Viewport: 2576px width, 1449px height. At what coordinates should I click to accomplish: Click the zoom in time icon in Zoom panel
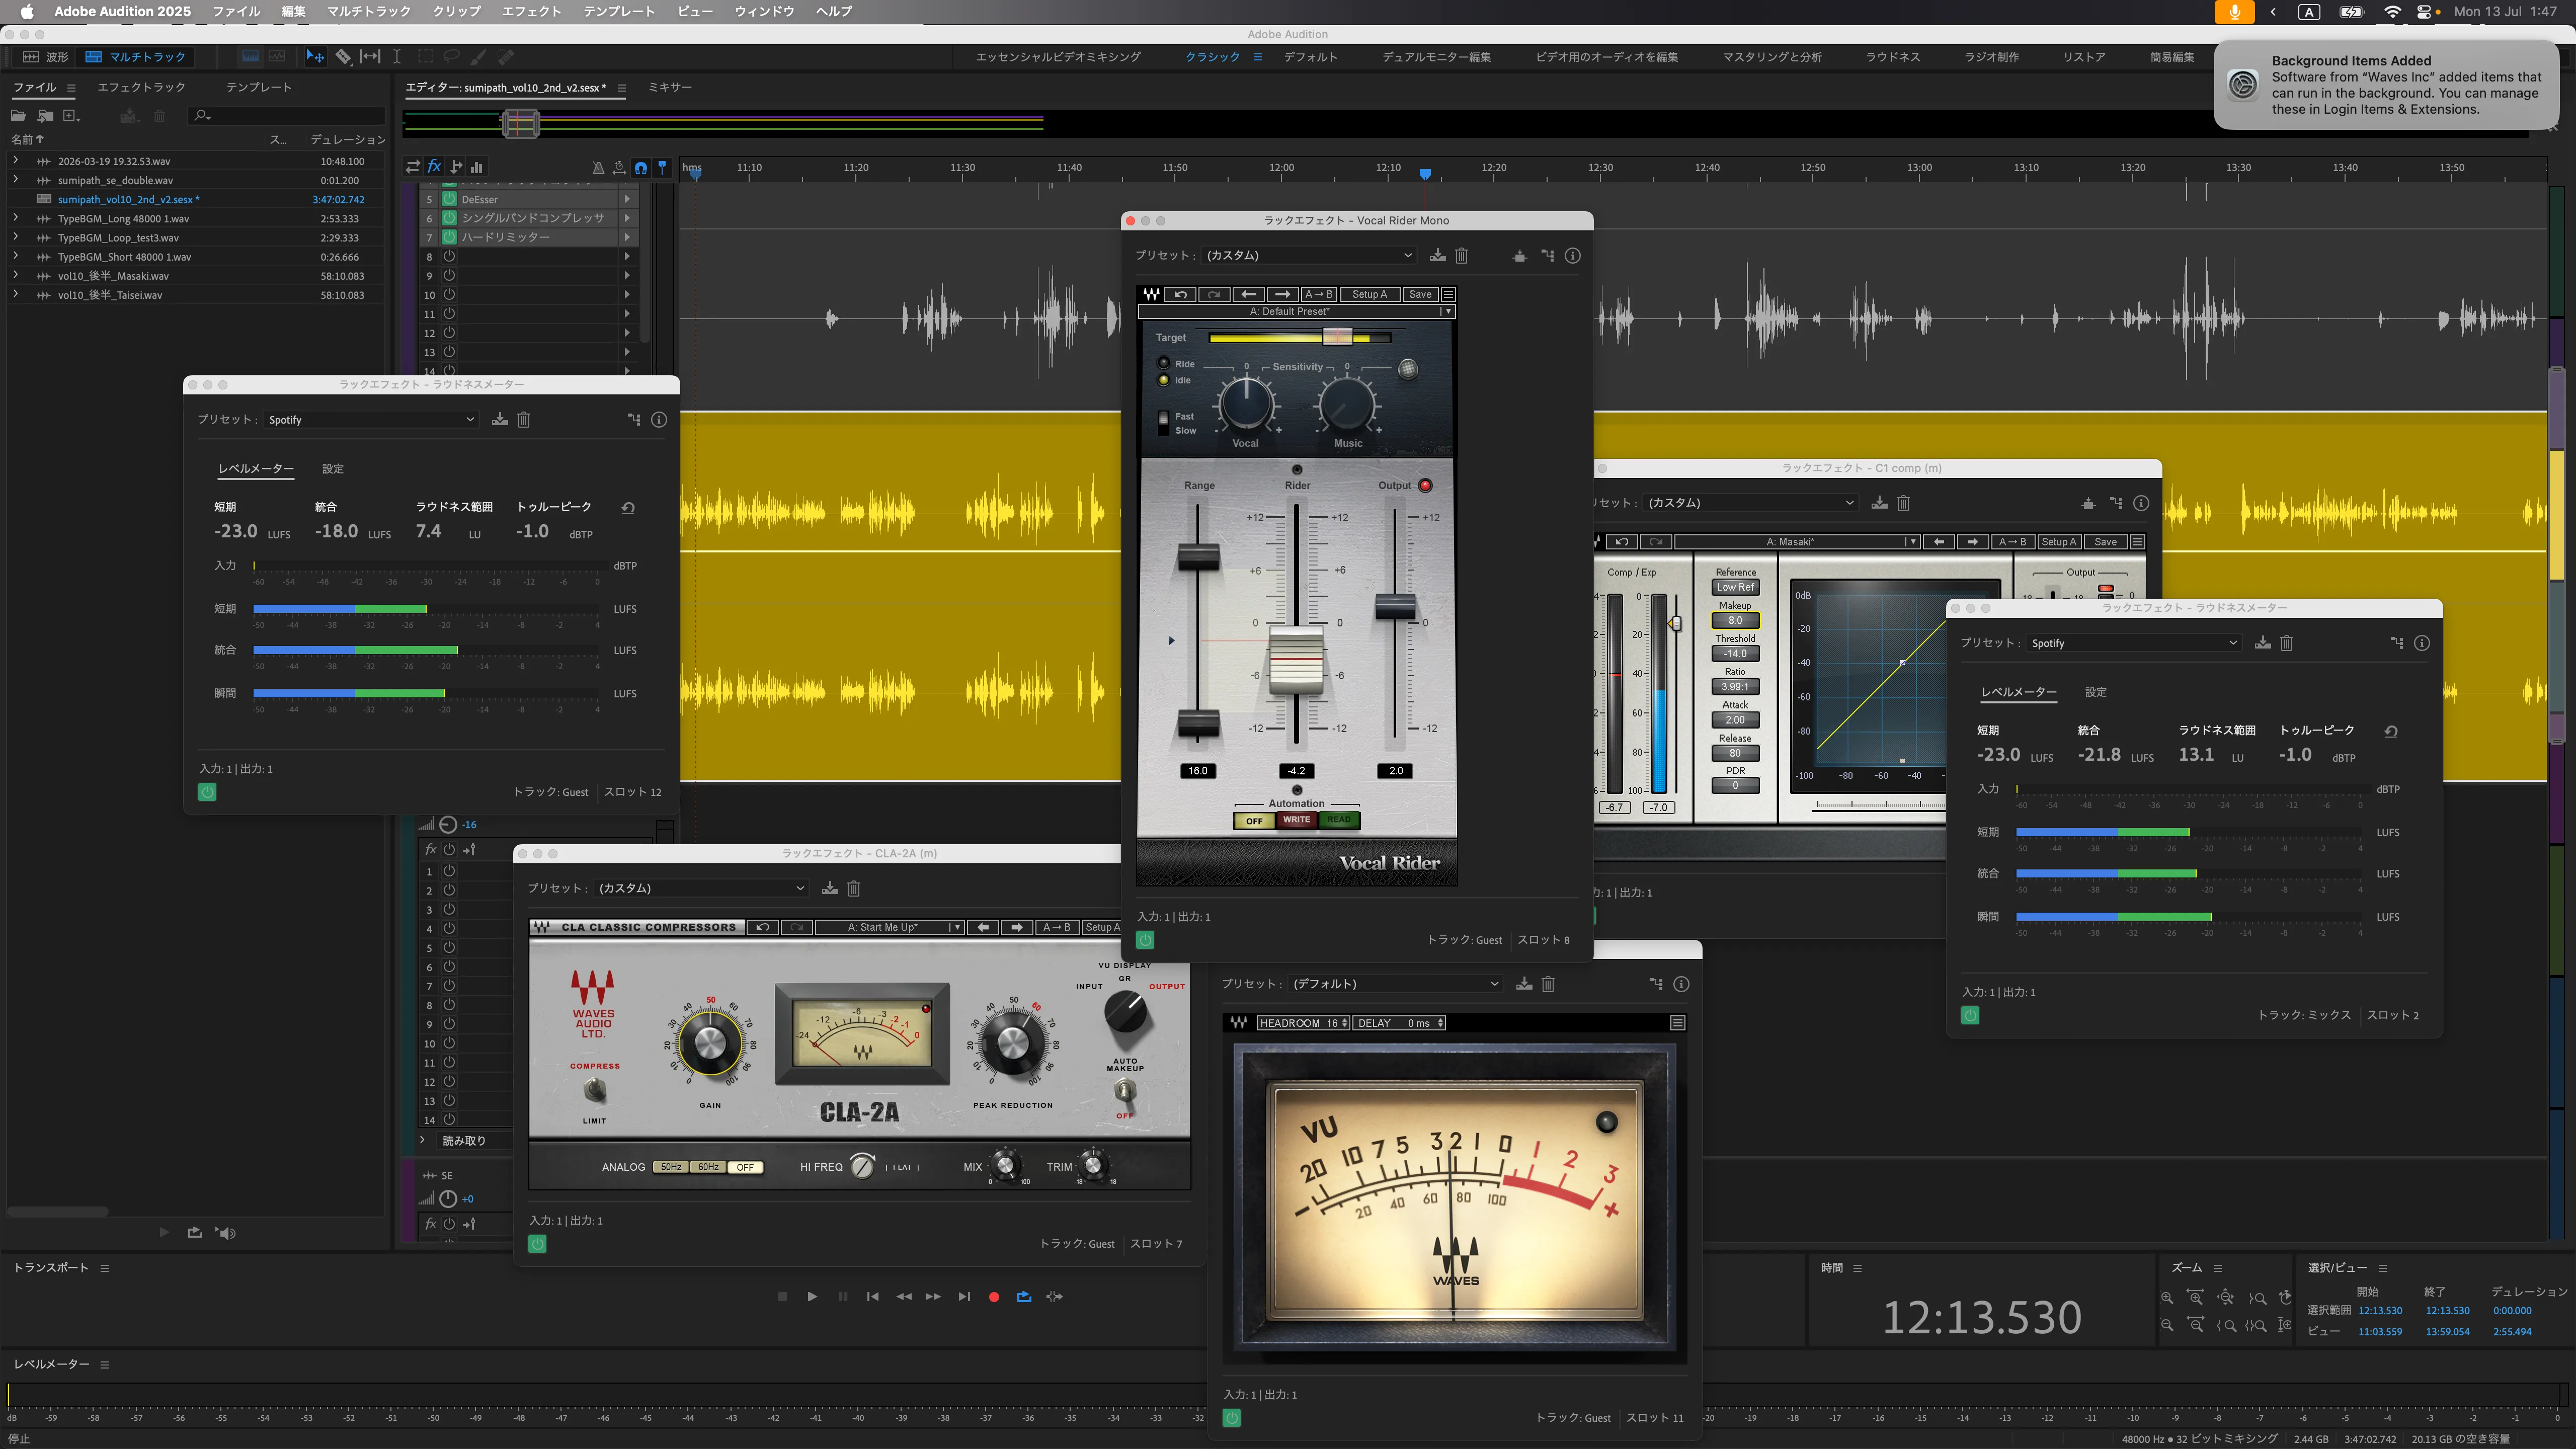tap(2196, 1298)
